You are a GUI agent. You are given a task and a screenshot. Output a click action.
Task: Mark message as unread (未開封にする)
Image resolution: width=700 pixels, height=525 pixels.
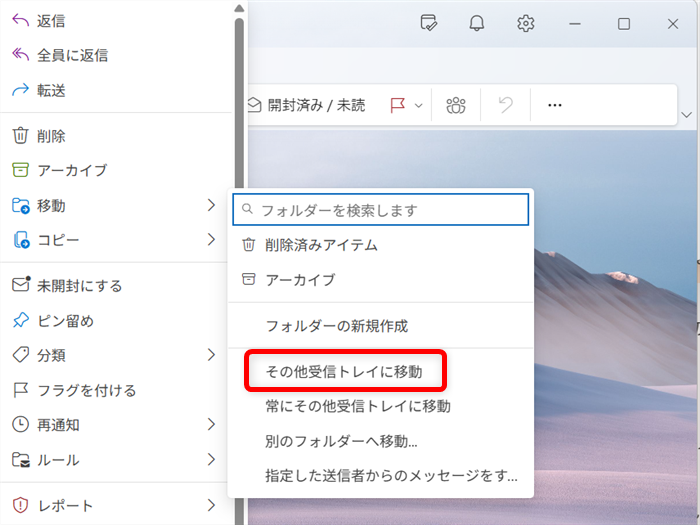79,285
